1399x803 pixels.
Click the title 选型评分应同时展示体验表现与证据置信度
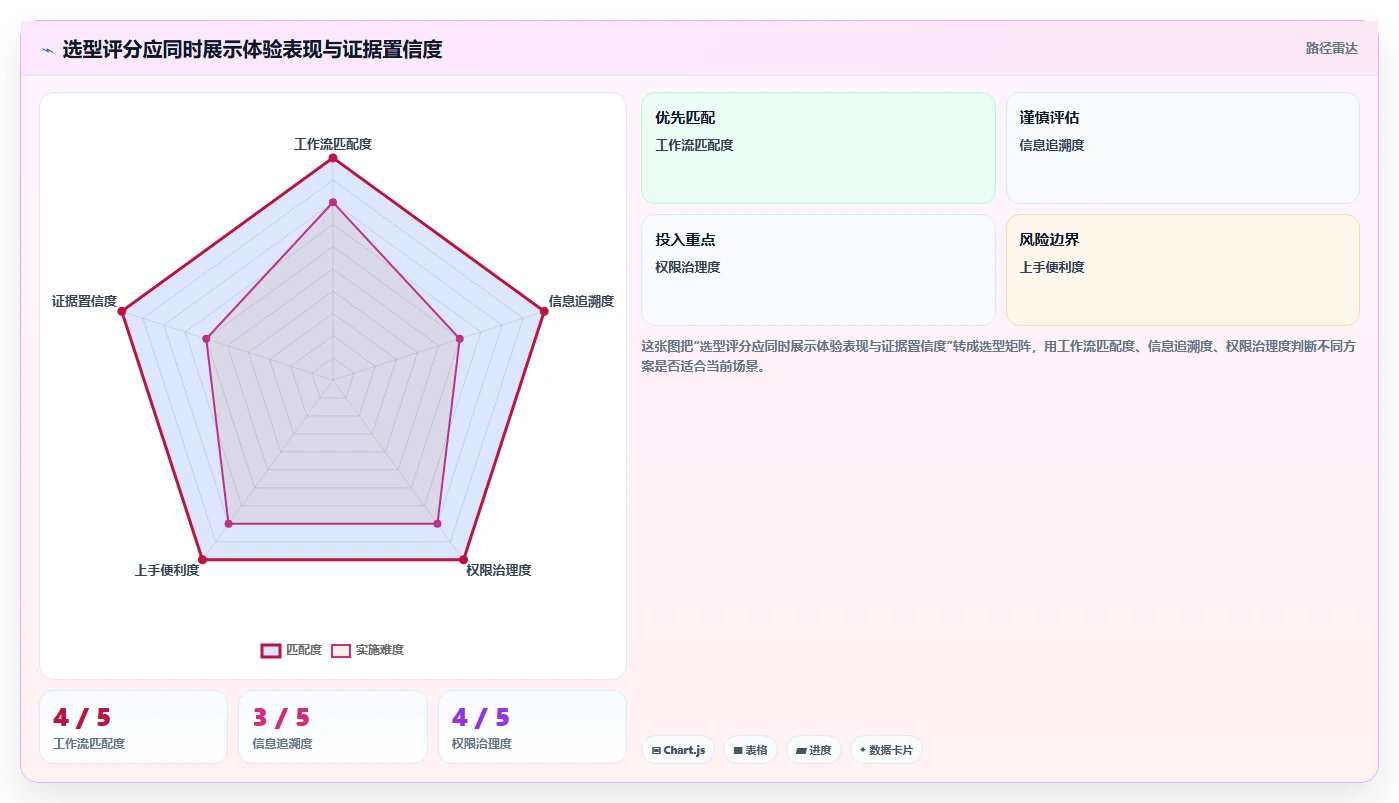click(252, 49)
